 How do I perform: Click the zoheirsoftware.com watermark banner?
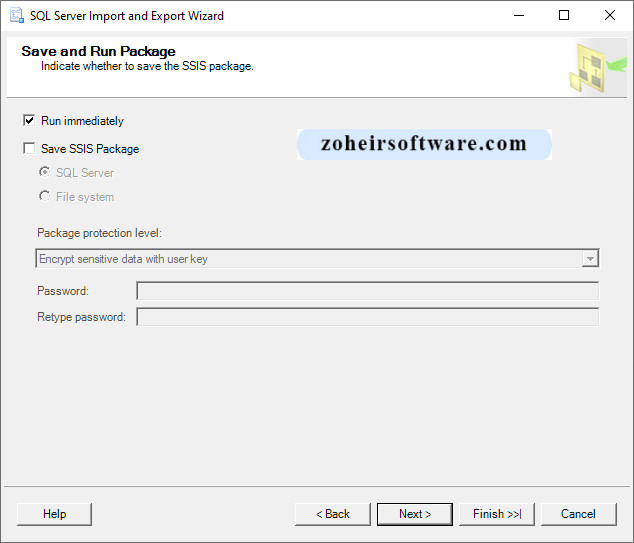424,144
